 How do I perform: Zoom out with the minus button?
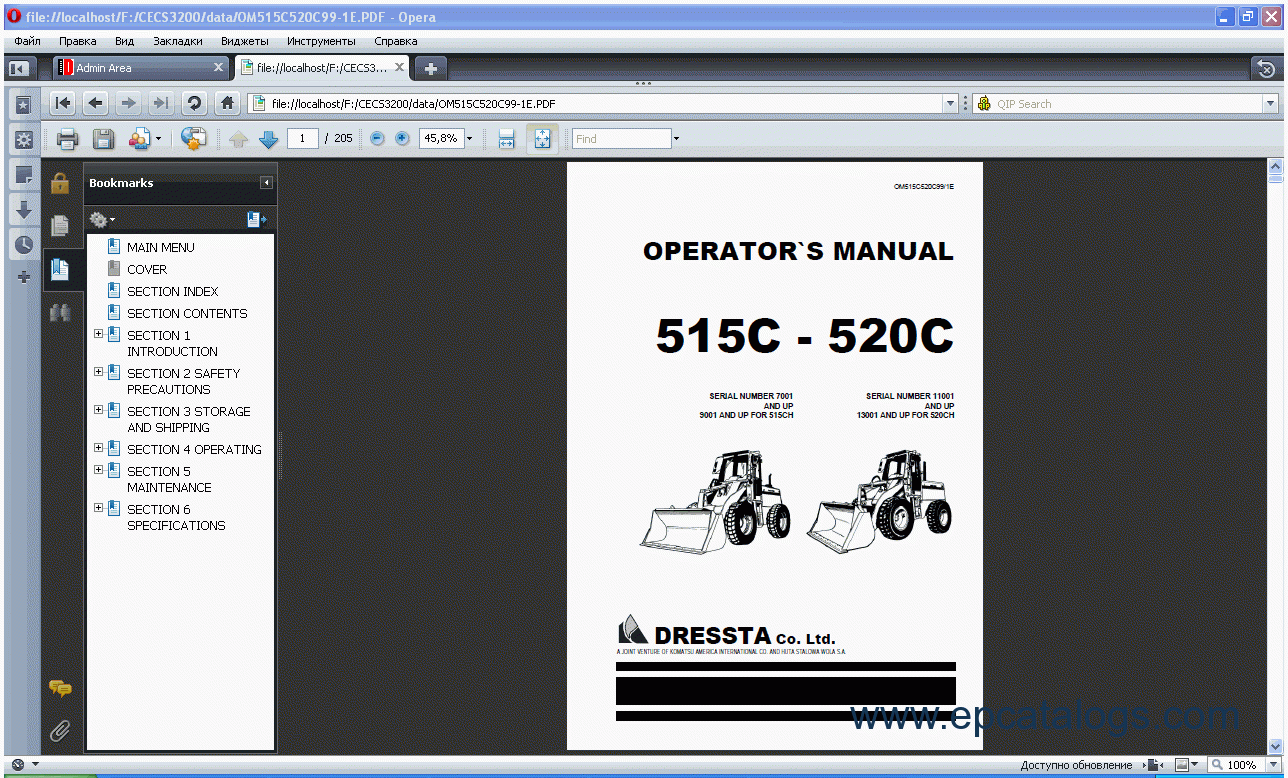pyautogui.click(x=377, y=139)
